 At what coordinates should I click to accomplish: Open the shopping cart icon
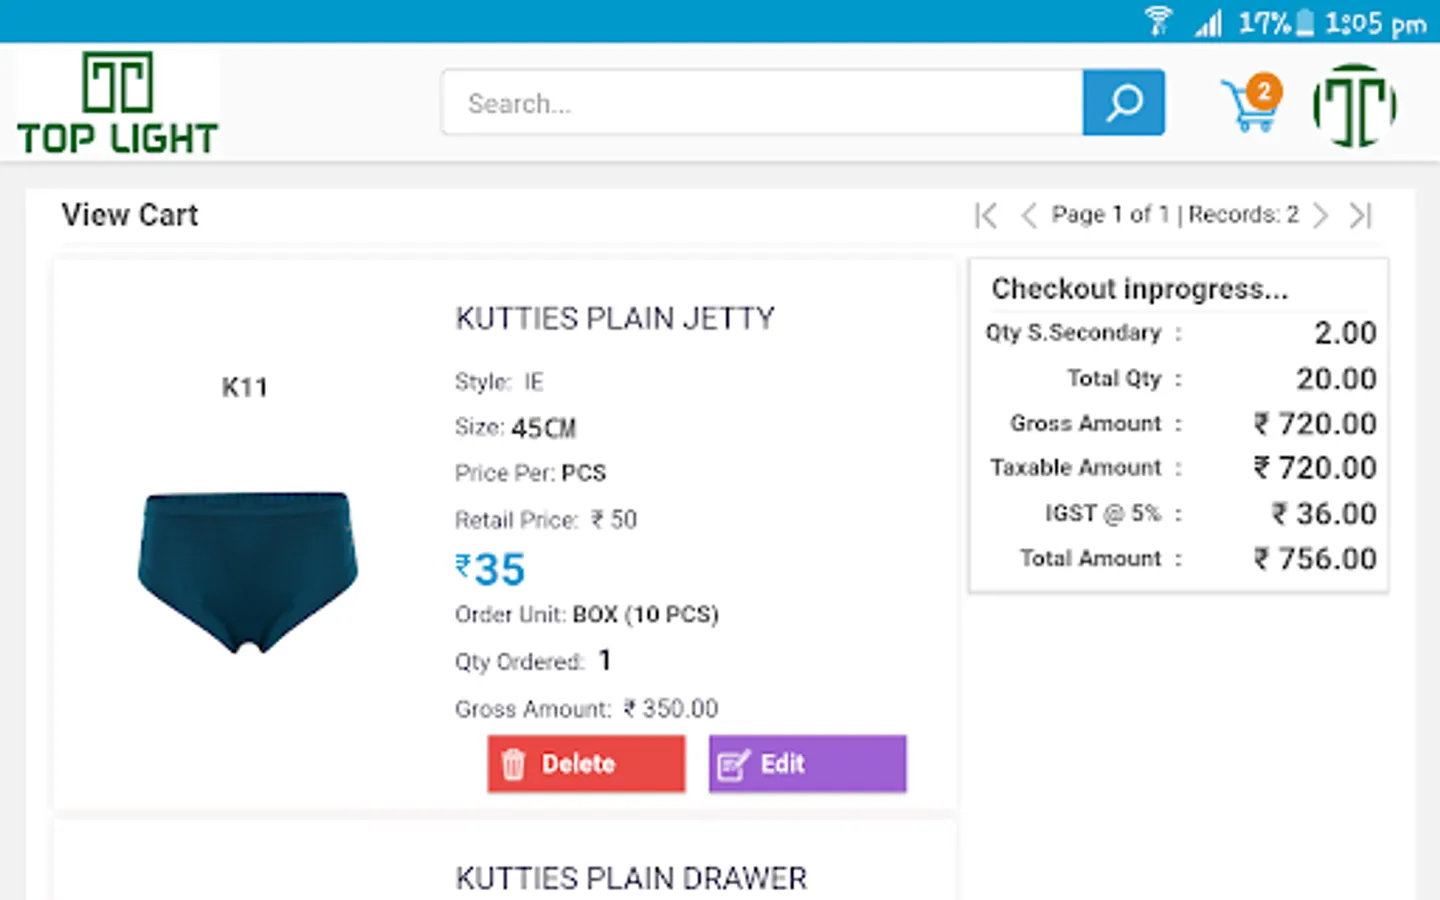pos(1248,108)
